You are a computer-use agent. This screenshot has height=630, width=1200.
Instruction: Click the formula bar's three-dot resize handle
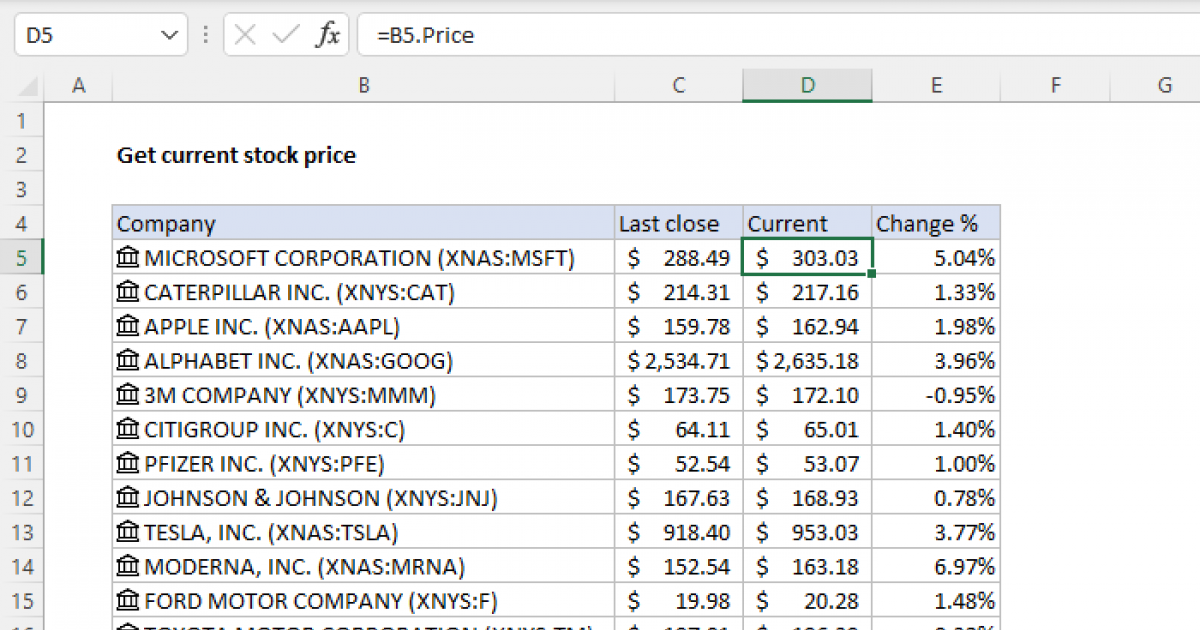(206, 36)
